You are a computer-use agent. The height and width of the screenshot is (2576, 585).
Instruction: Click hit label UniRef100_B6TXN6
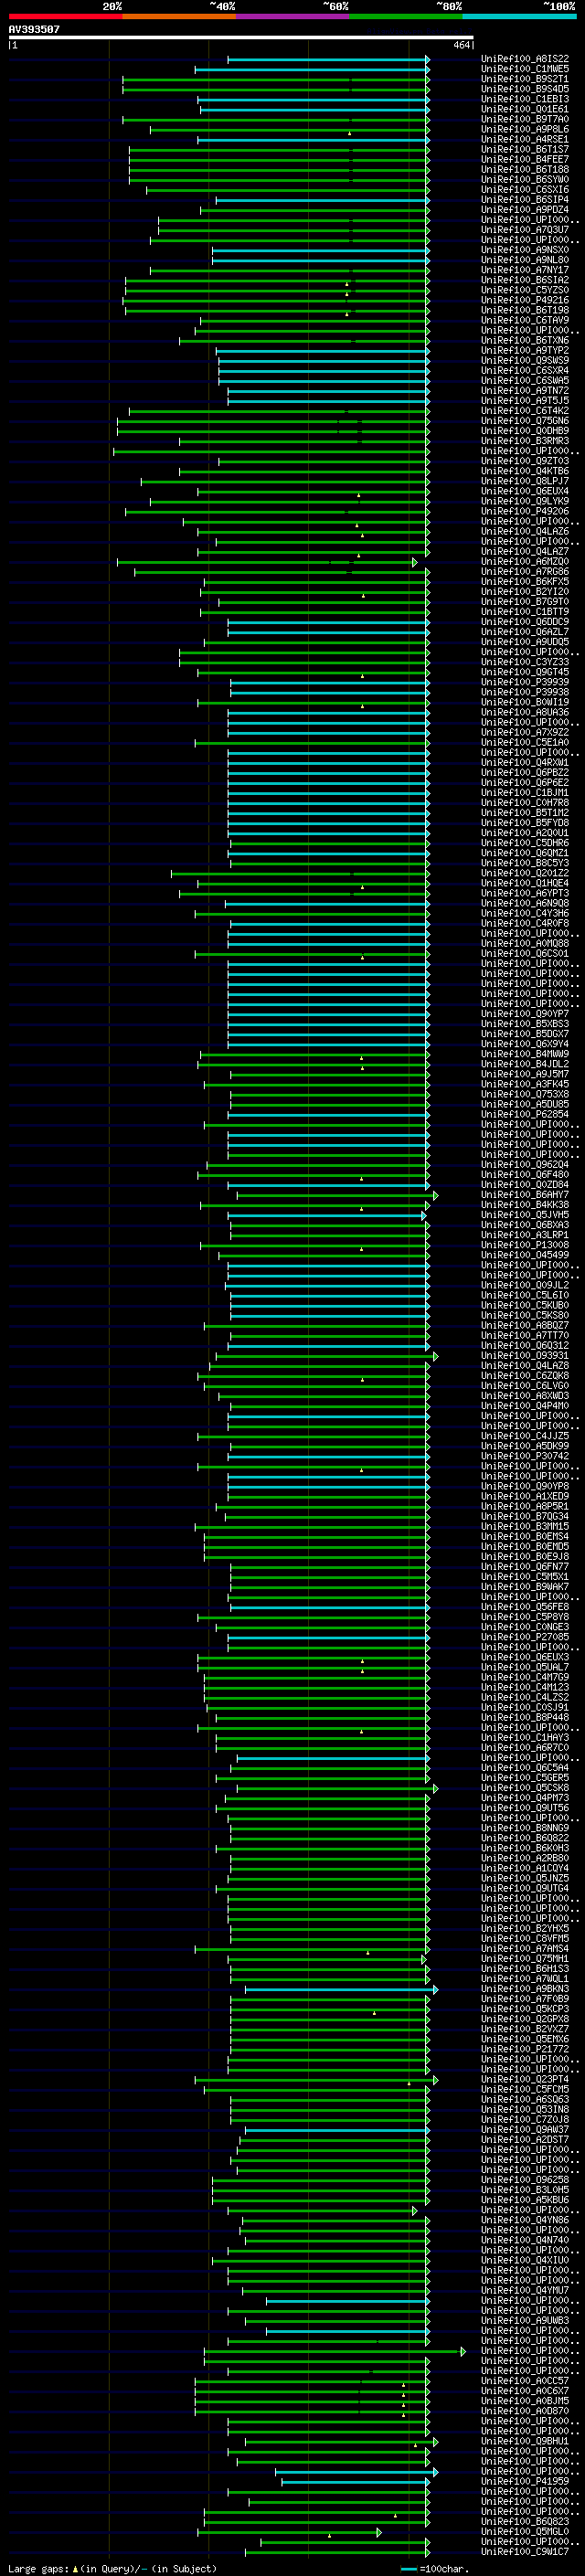[x=525, y=340]
